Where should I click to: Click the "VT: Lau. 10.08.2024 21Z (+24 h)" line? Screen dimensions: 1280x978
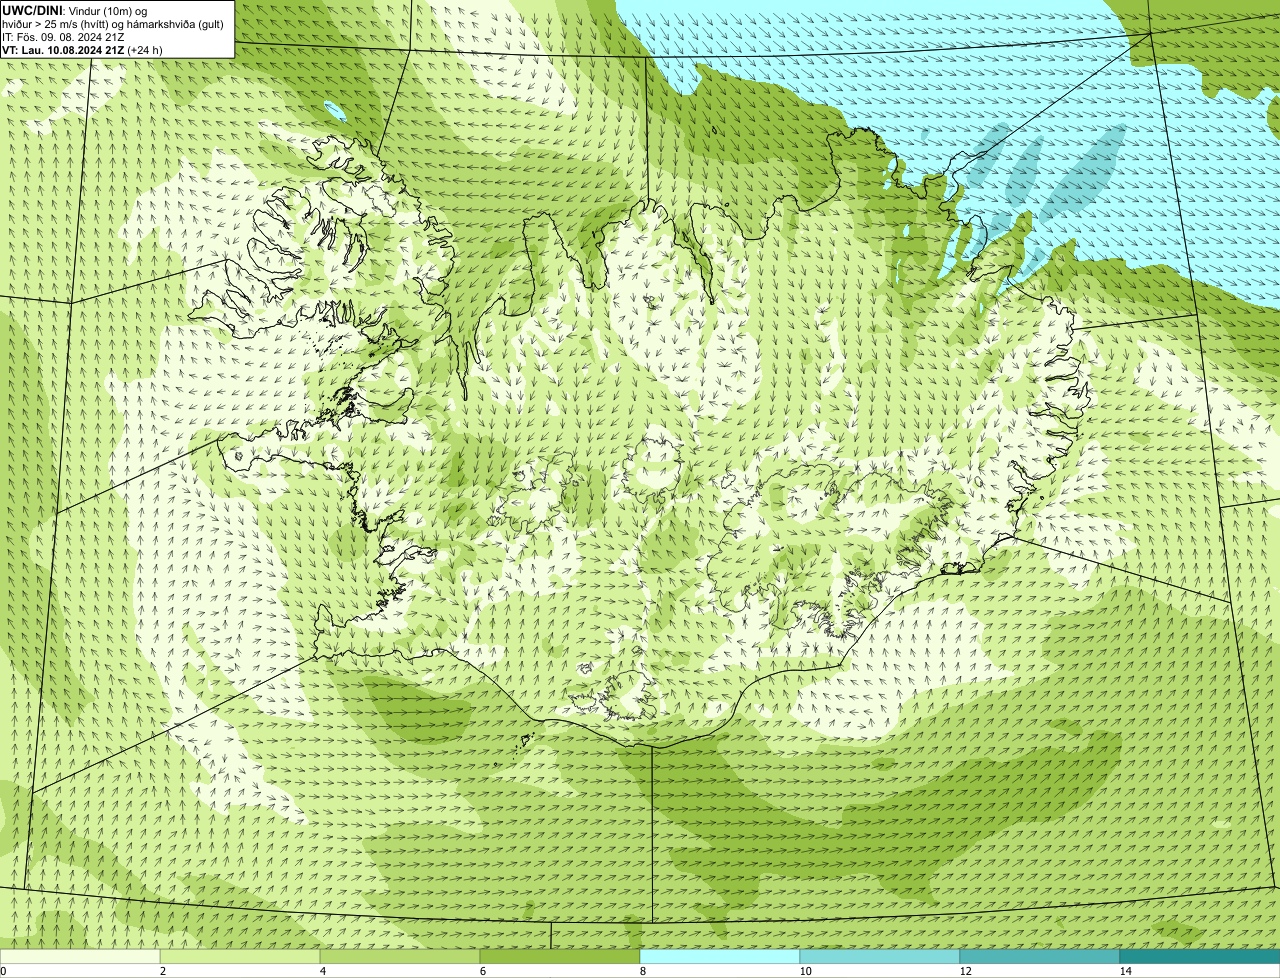click(x=82, y=50)
